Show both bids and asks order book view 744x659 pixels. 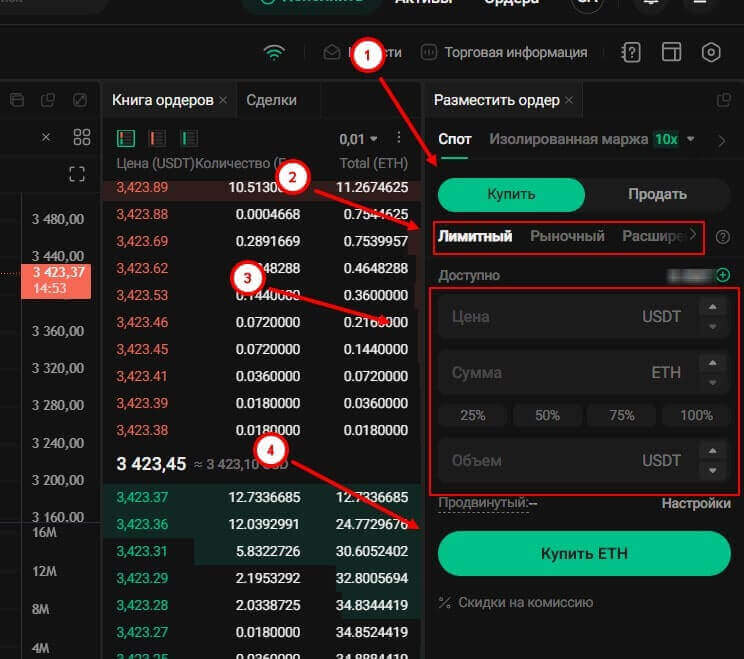click(126, 138)
